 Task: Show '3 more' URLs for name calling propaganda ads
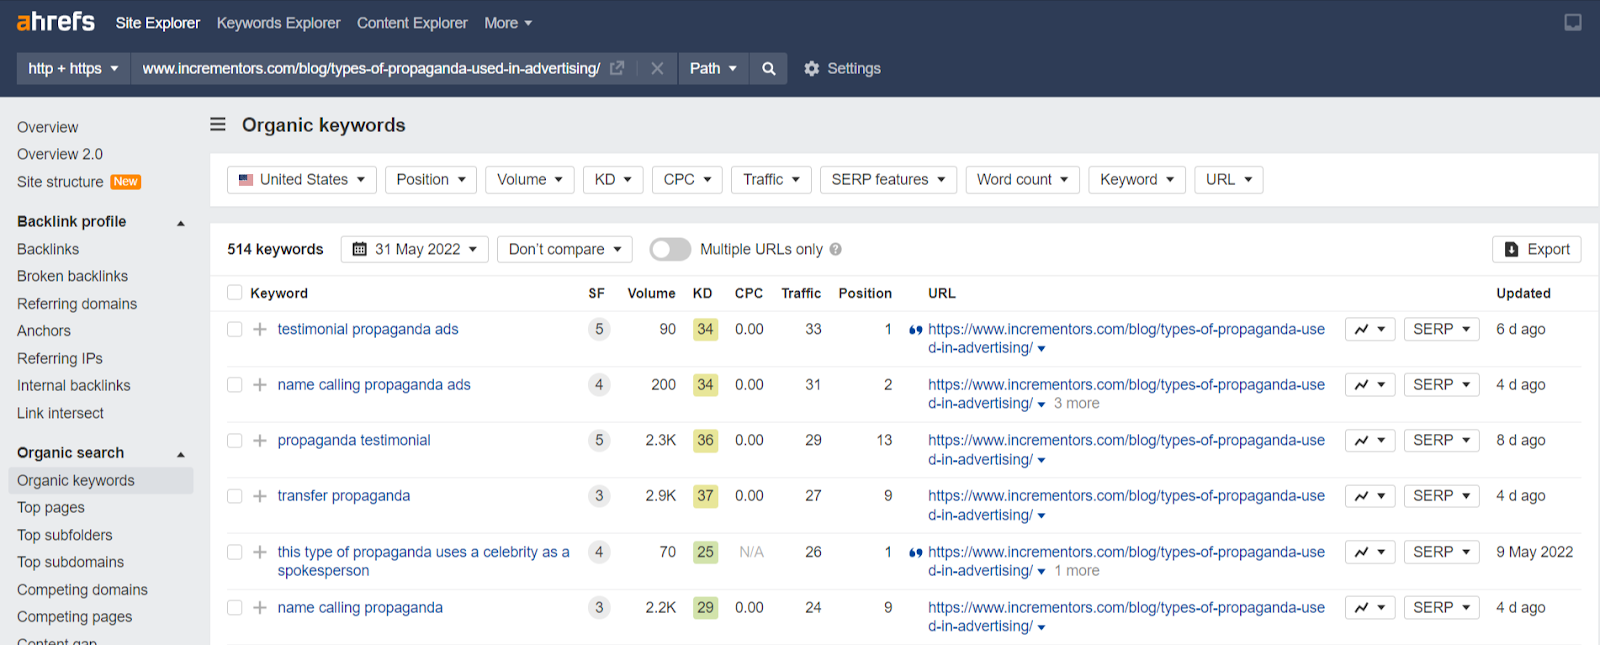point(1077,404)
